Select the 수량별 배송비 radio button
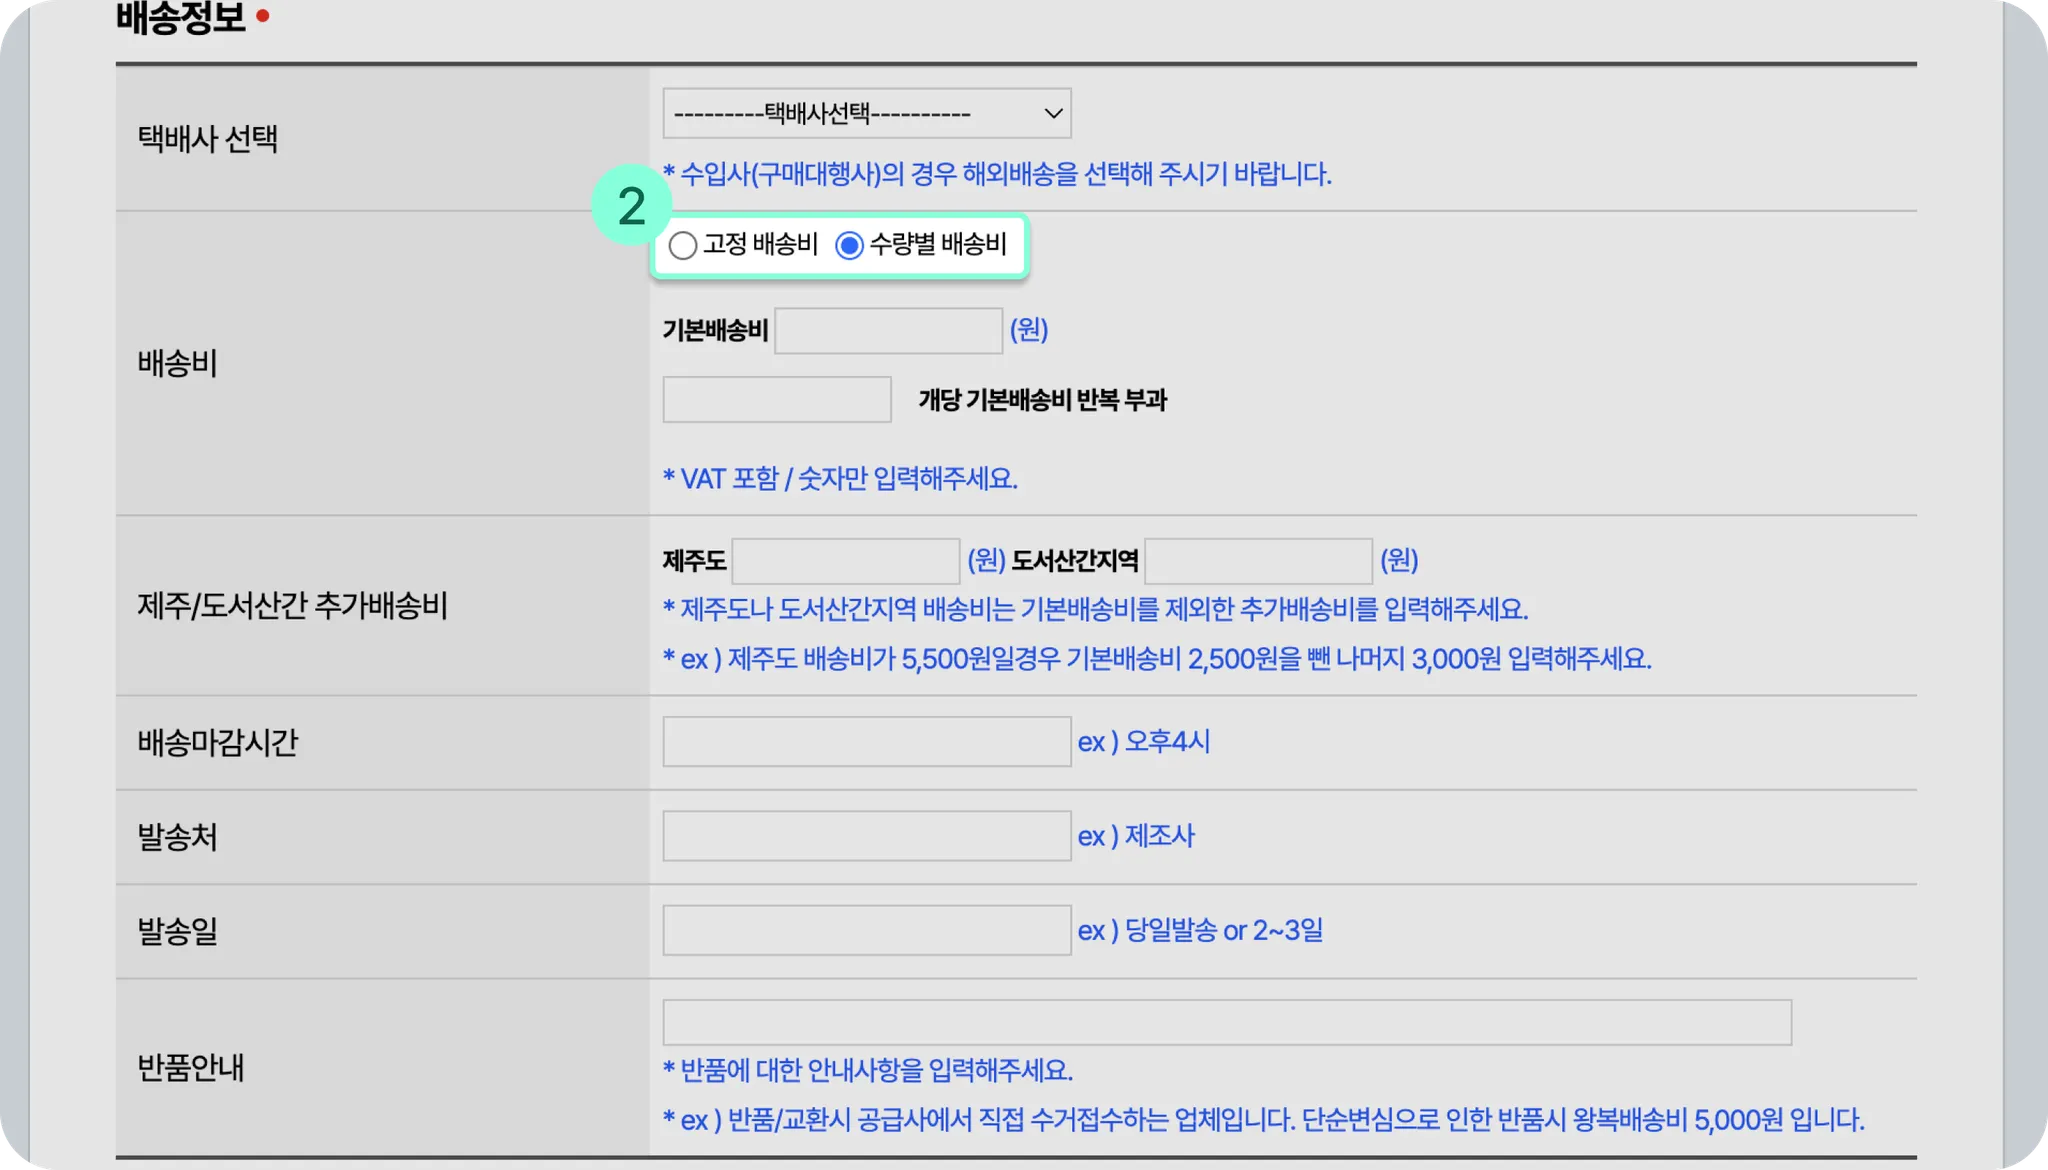Image resolution: width=2048 pixels, height=1170 pixels. [849, 245]
